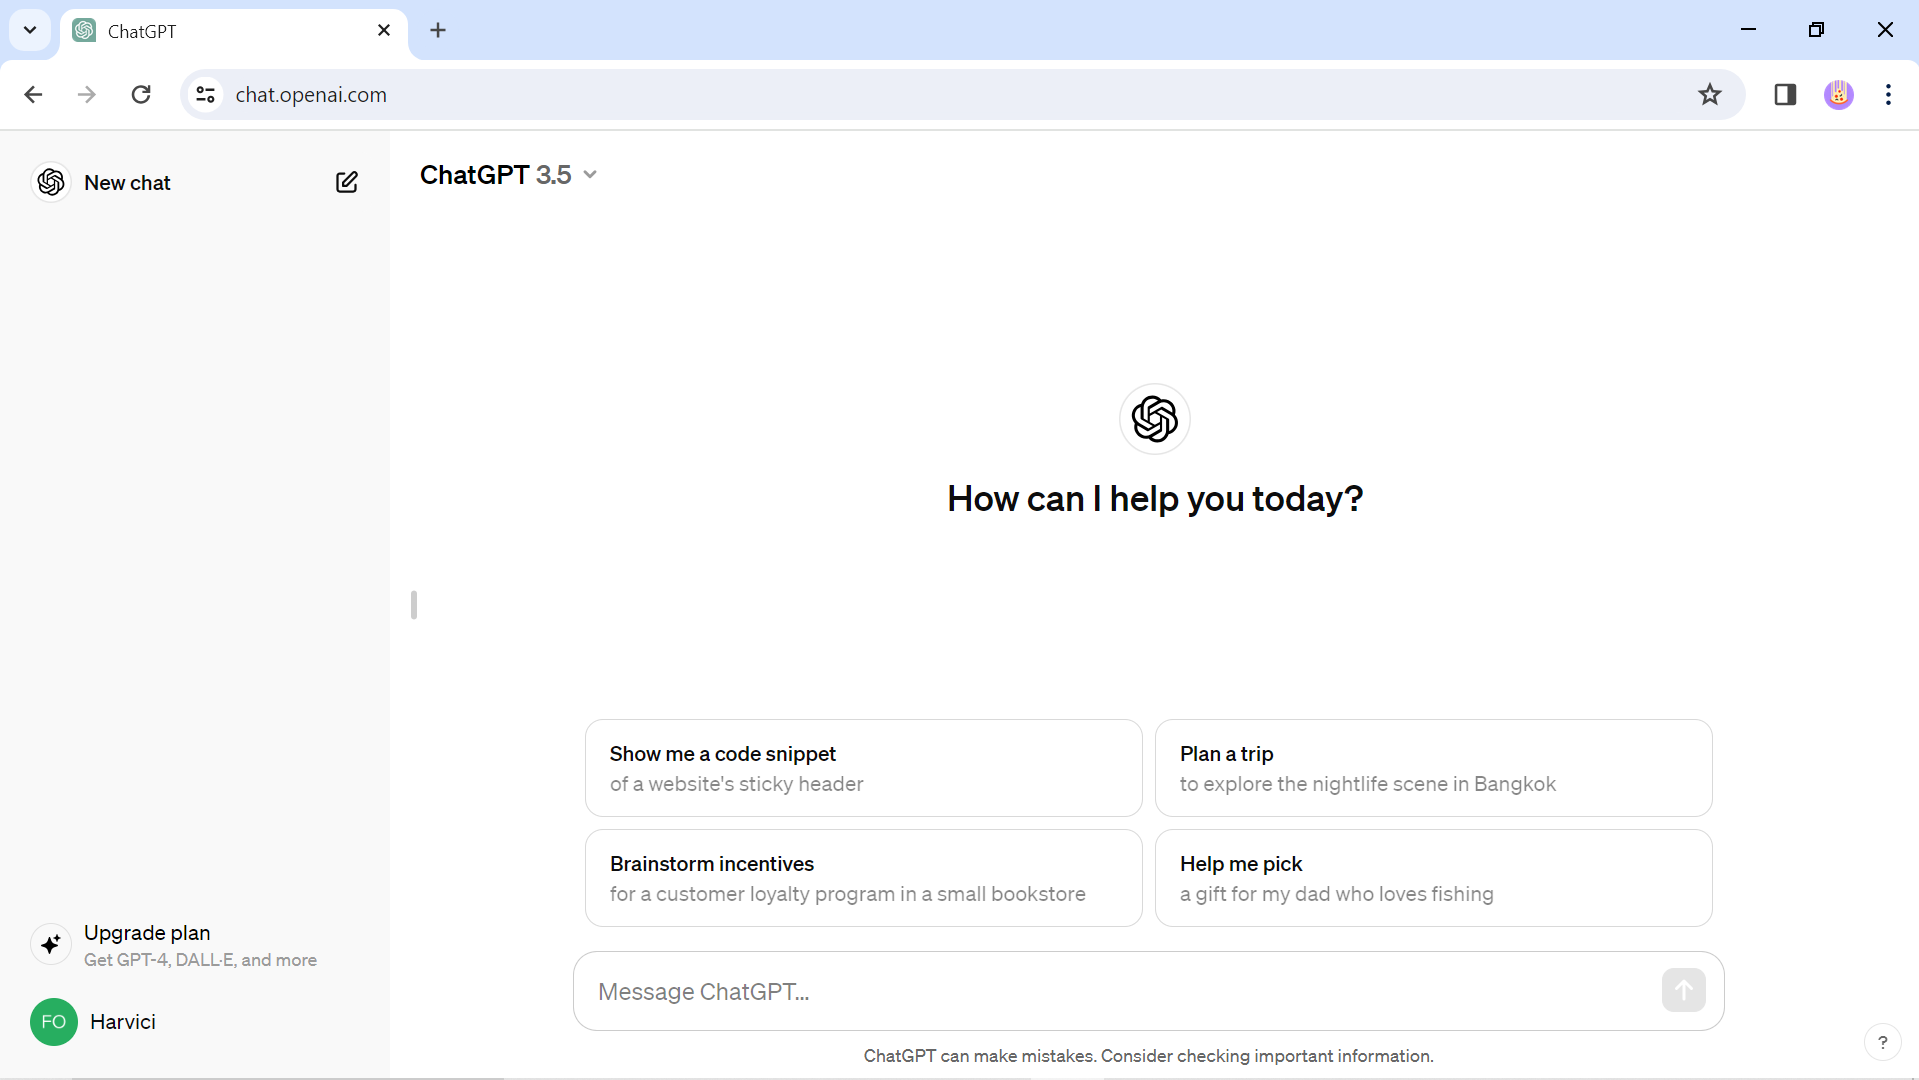This screenshot has width=1919, height=1080.
Task: Open Upgrade plan for GPT-4 access
Action: coord(195,945)
